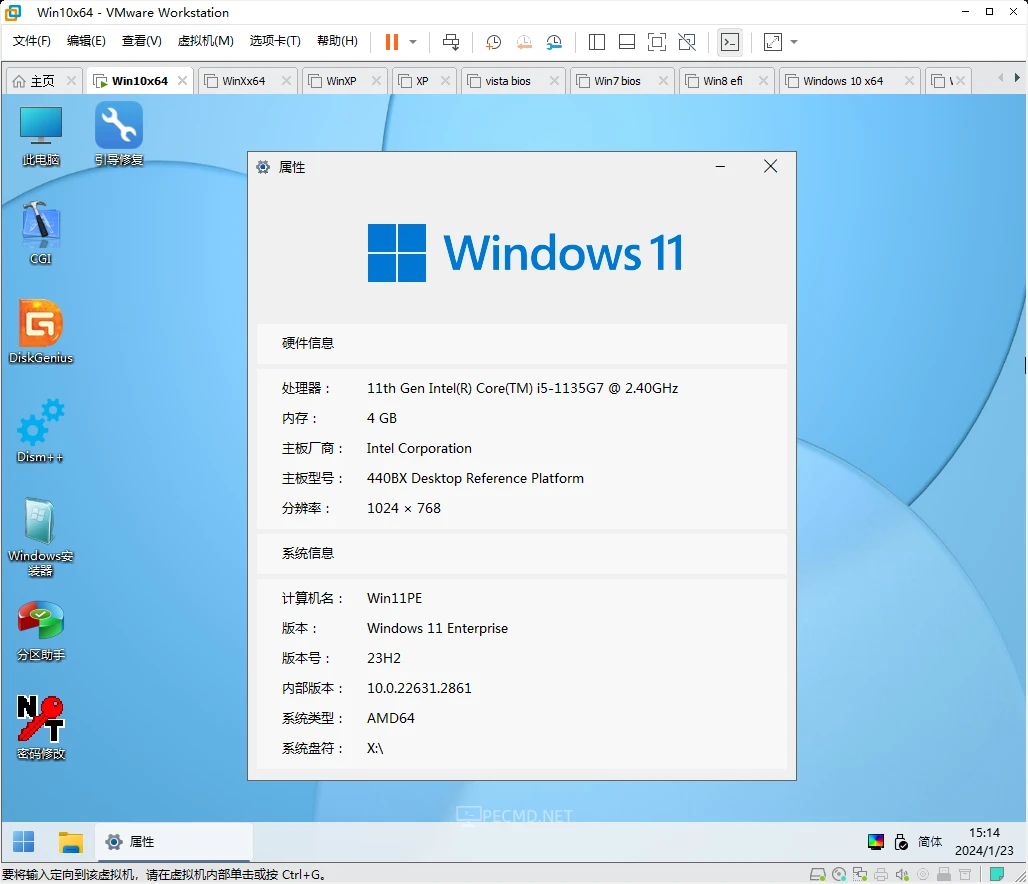
Task: Toggle the thumbnail bar view
Action: [x=627, y=42]
